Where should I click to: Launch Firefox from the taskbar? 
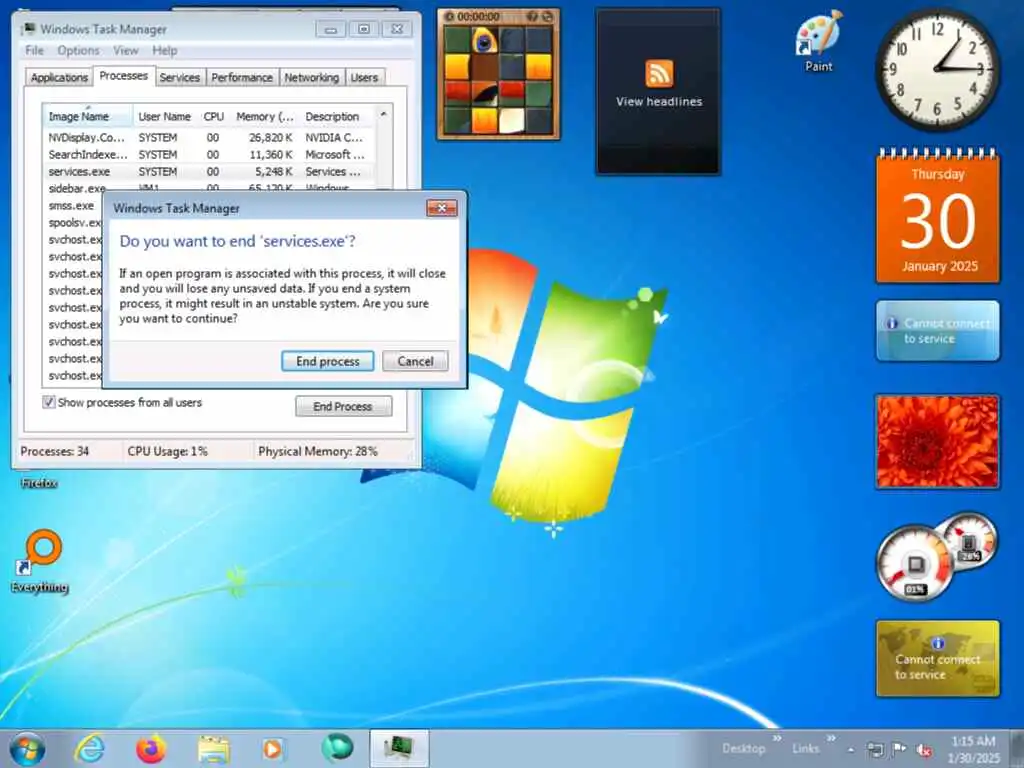click(x=150, y=748)
